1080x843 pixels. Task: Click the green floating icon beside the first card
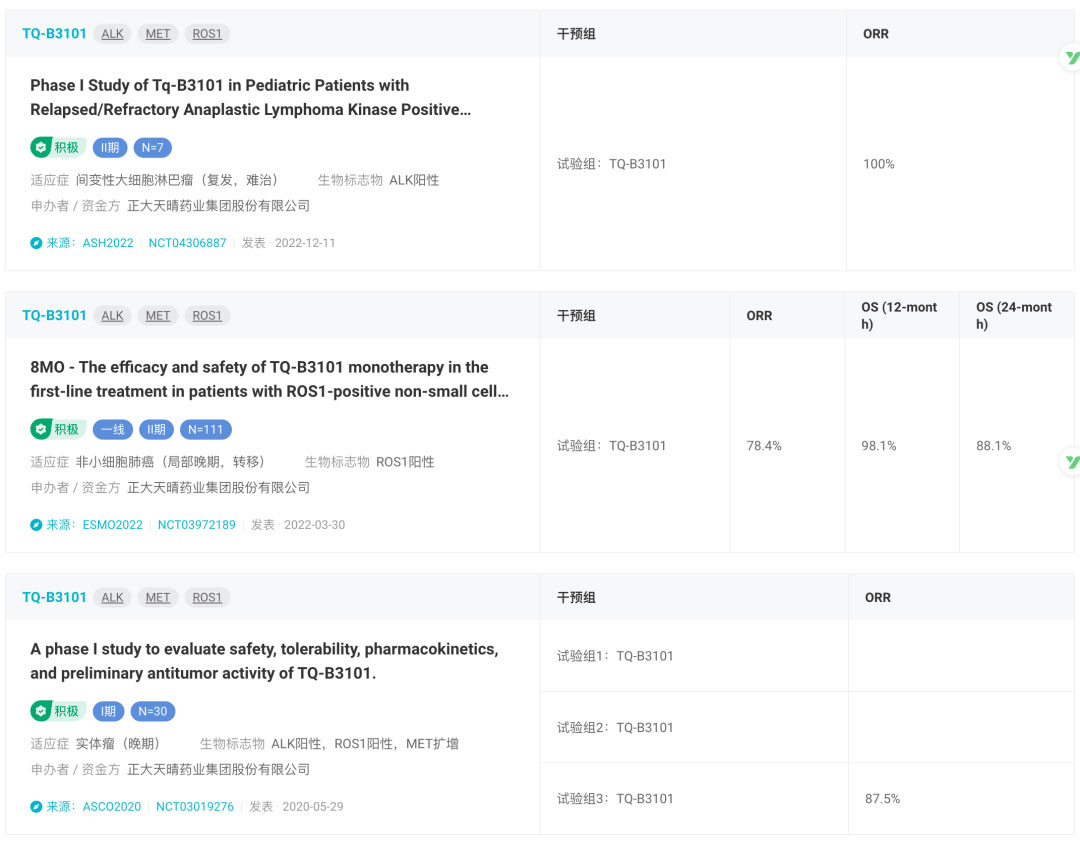tap(1071, 58)
